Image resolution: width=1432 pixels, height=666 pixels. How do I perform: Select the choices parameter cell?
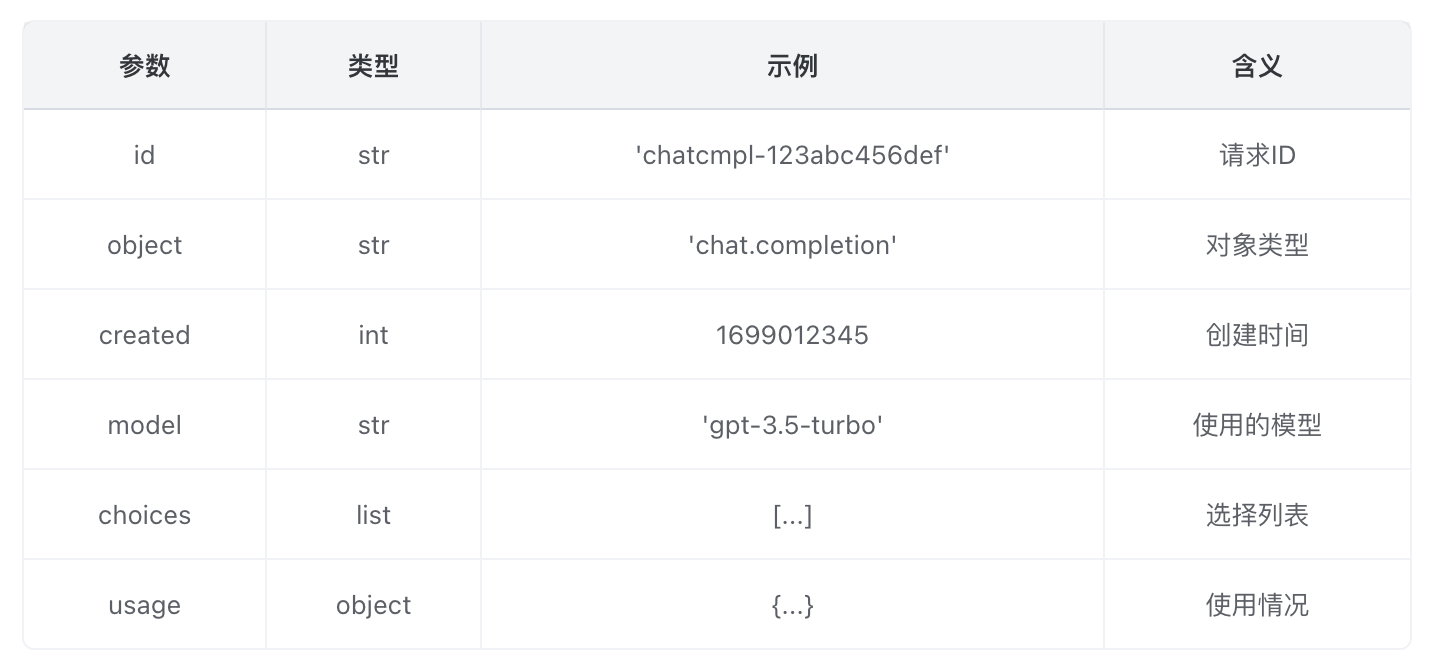pyautogui.click(x=145, y=515)
